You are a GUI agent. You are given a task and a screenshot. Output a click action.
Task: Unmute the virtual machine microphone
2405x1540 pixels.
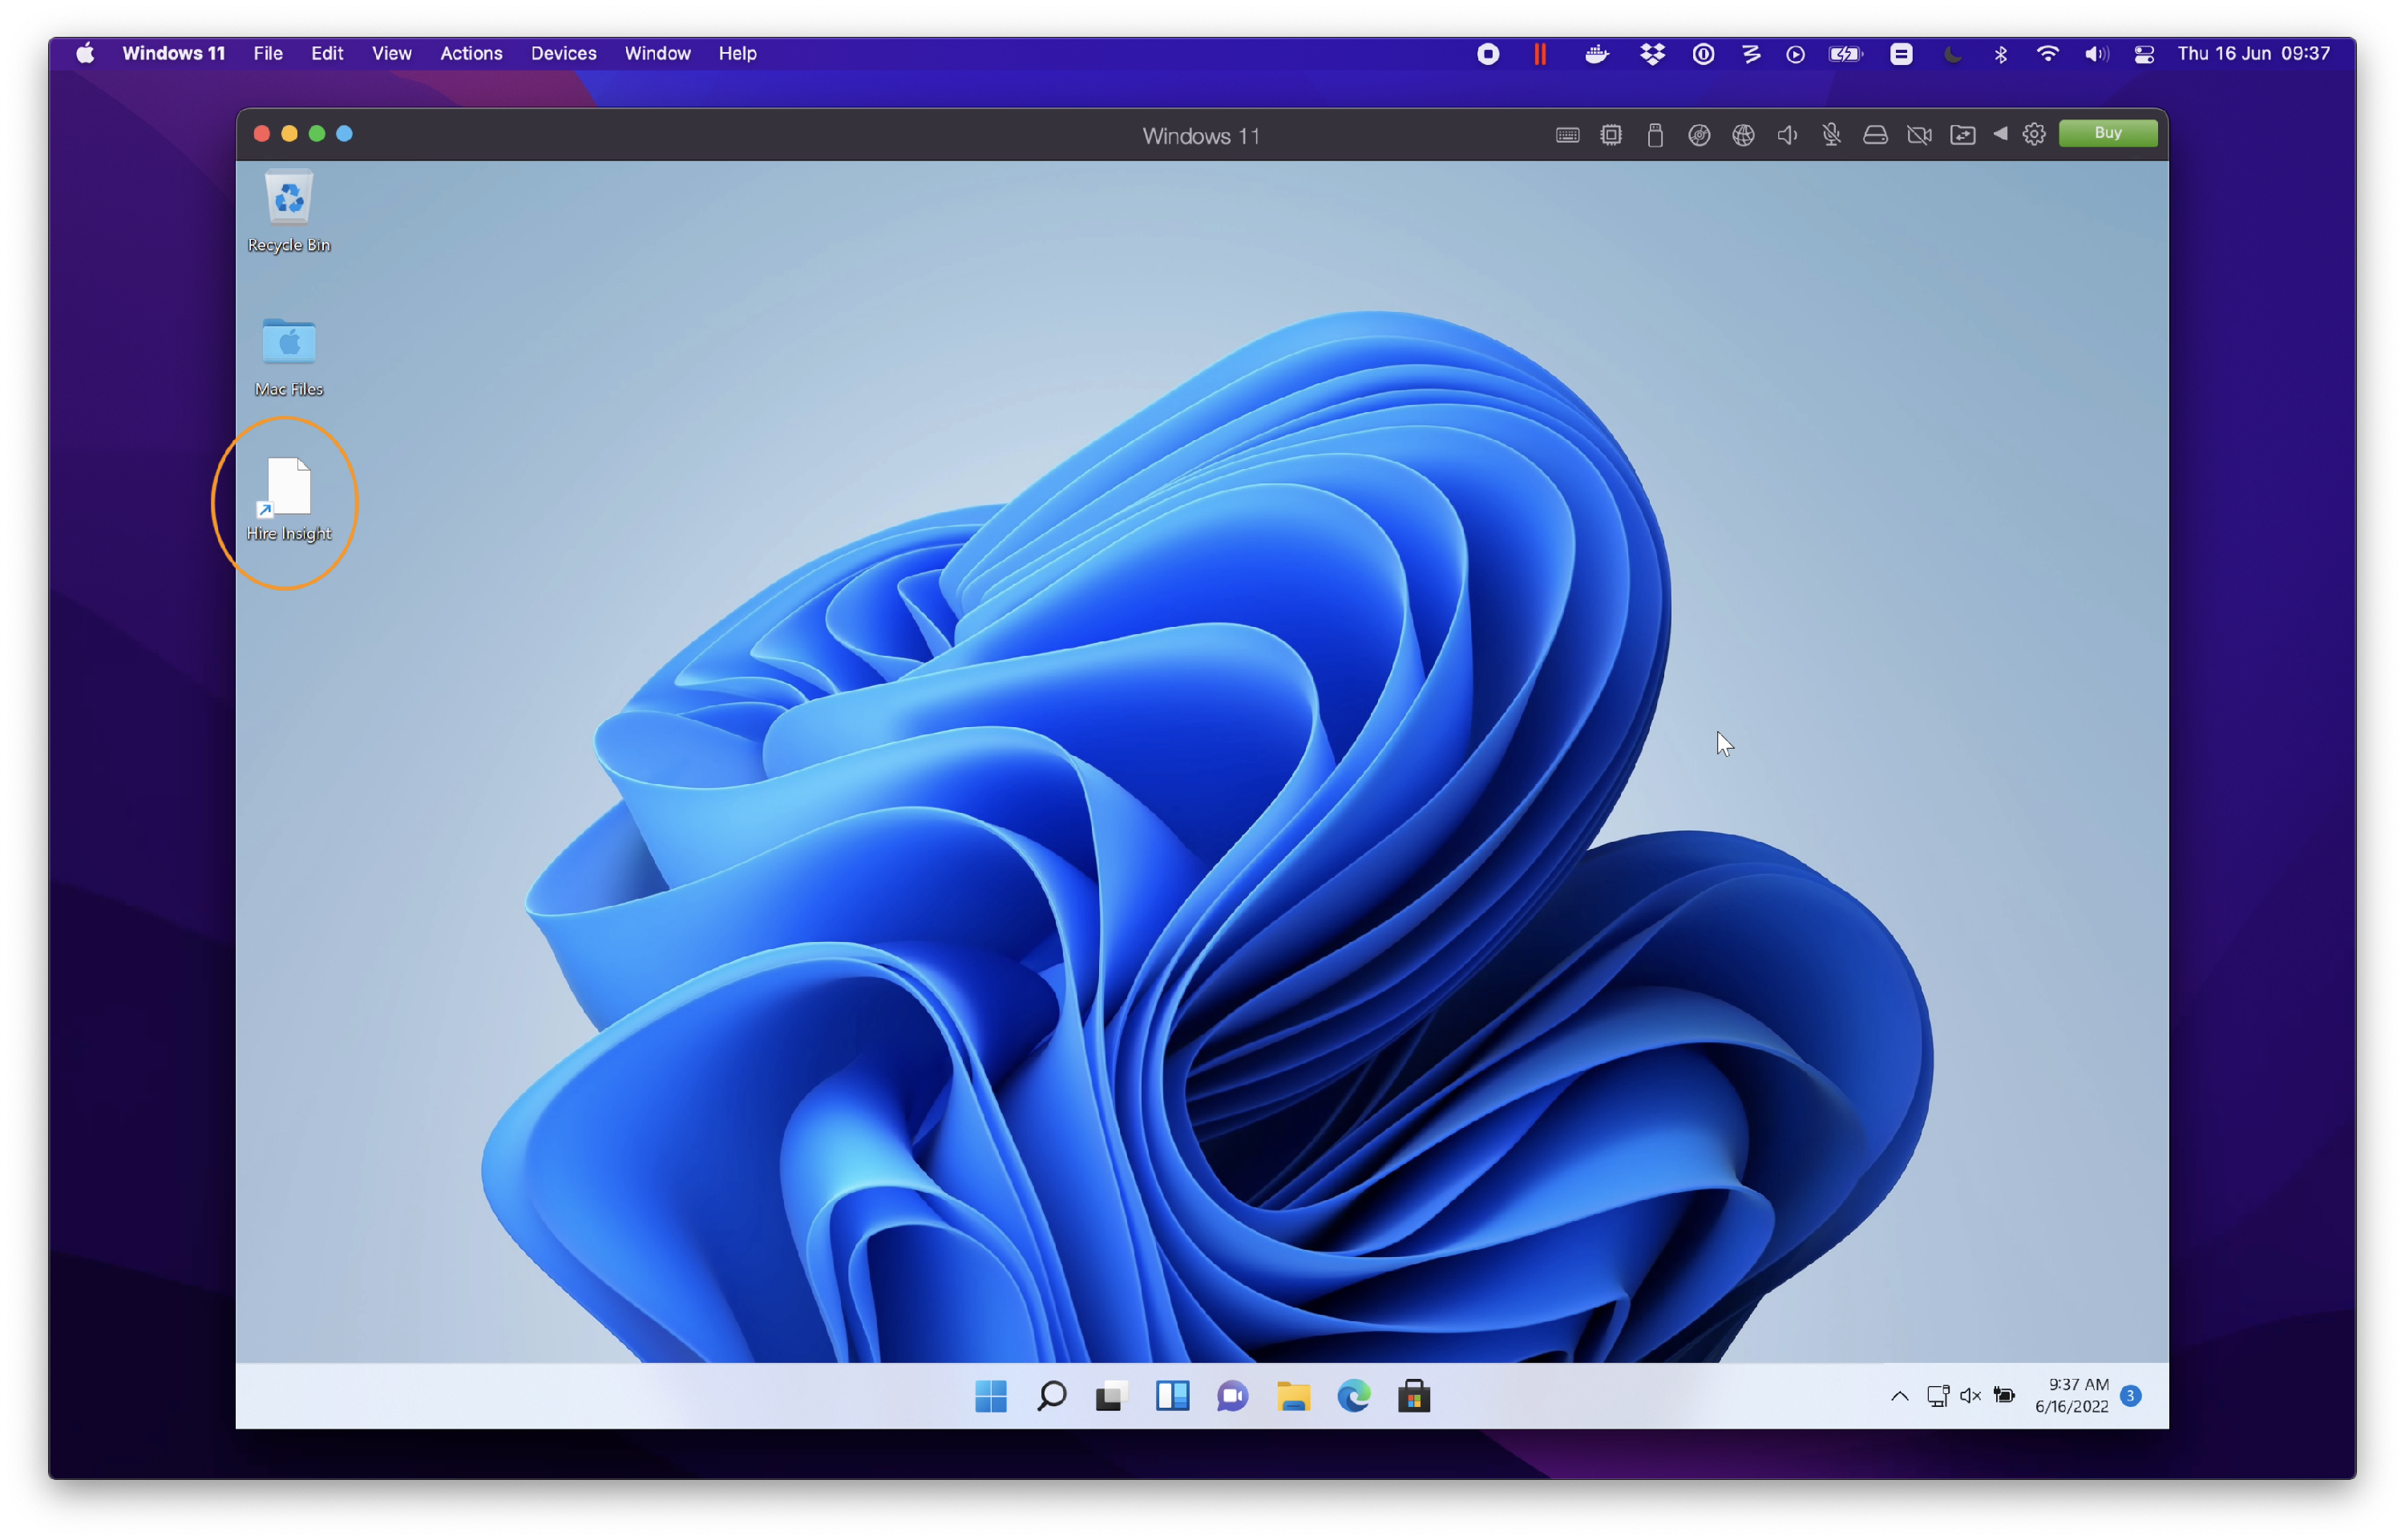click(x=1833, y=134)
